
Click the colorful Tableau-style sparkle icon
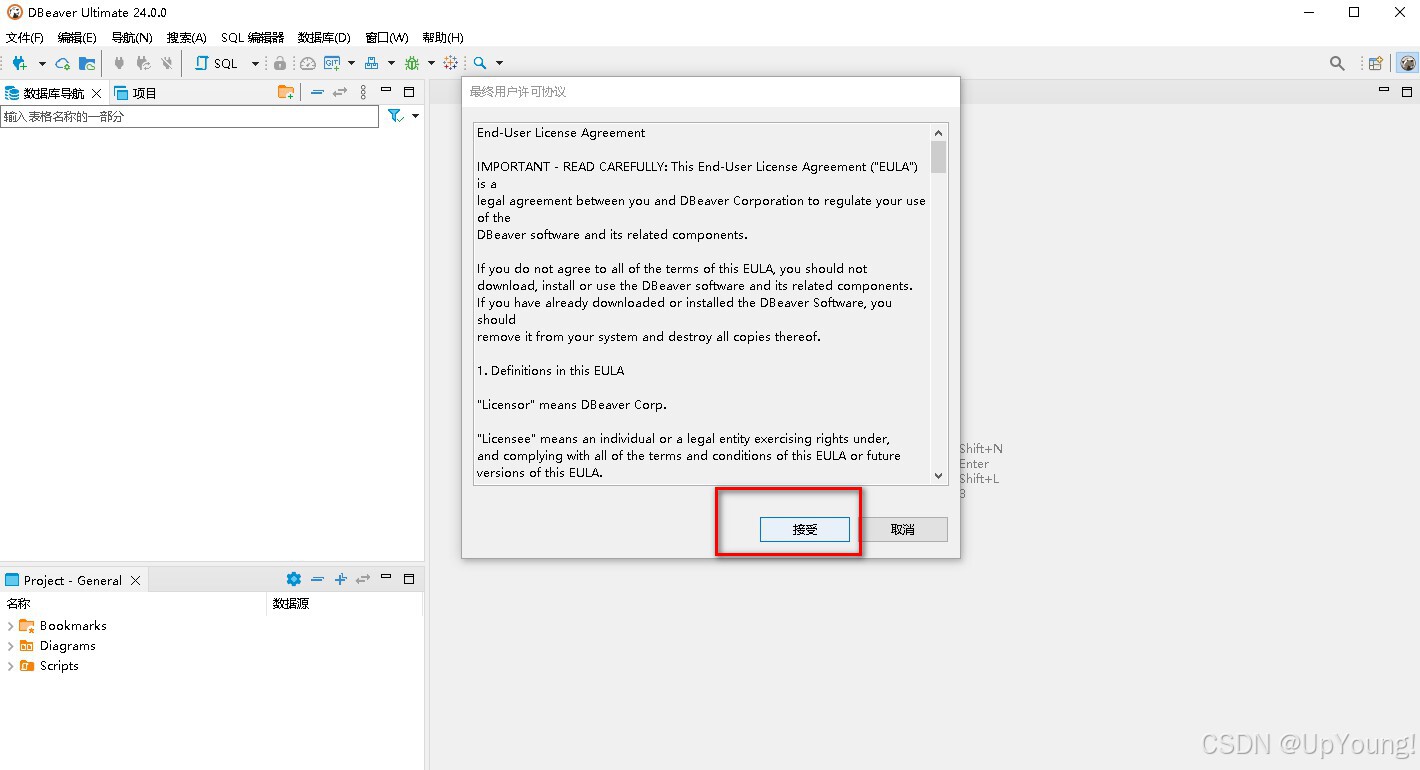tap(451, 63)
